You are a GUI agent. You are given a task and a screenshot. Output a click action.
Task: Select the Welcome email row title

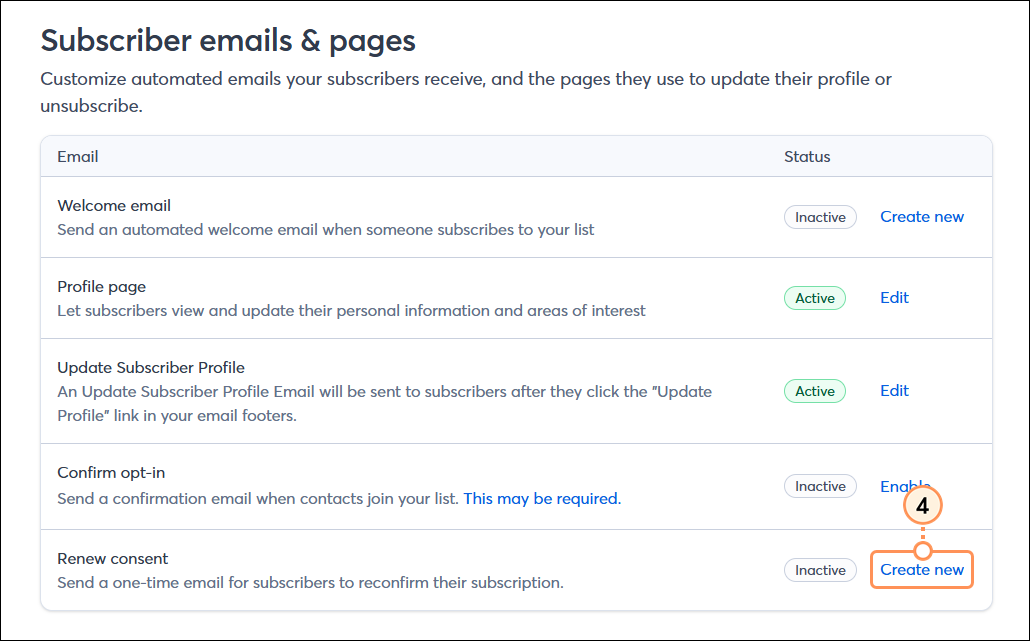113,205
